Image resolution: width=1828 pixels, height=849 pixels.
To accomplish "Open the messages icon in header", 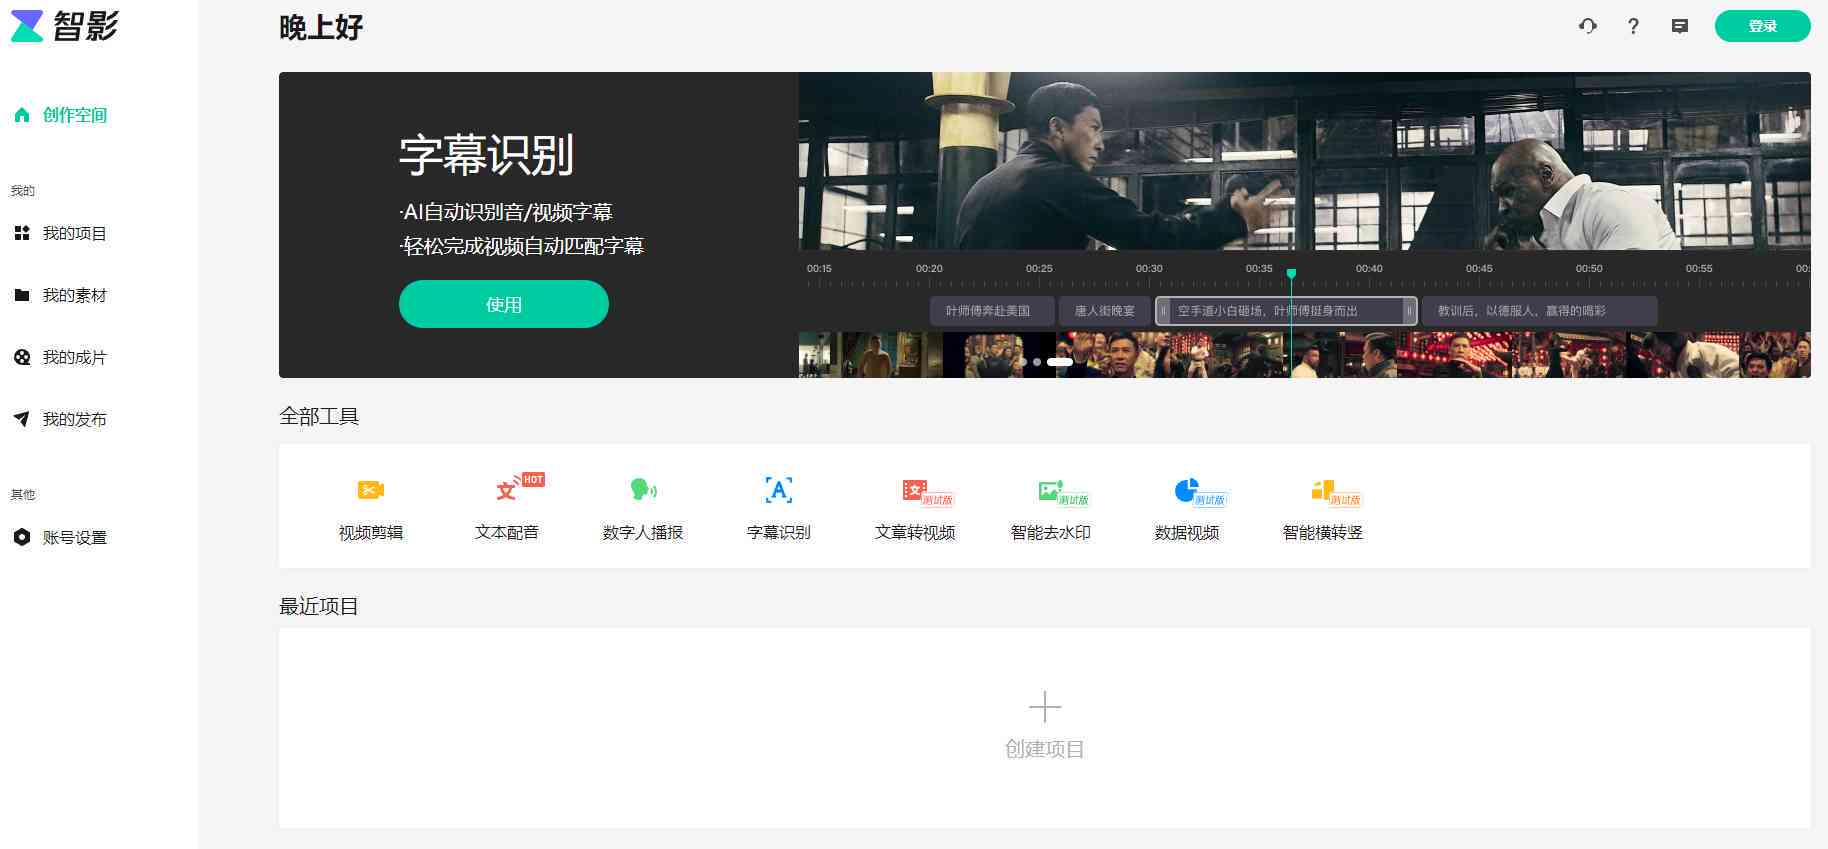I will (x=1680, y=26).
